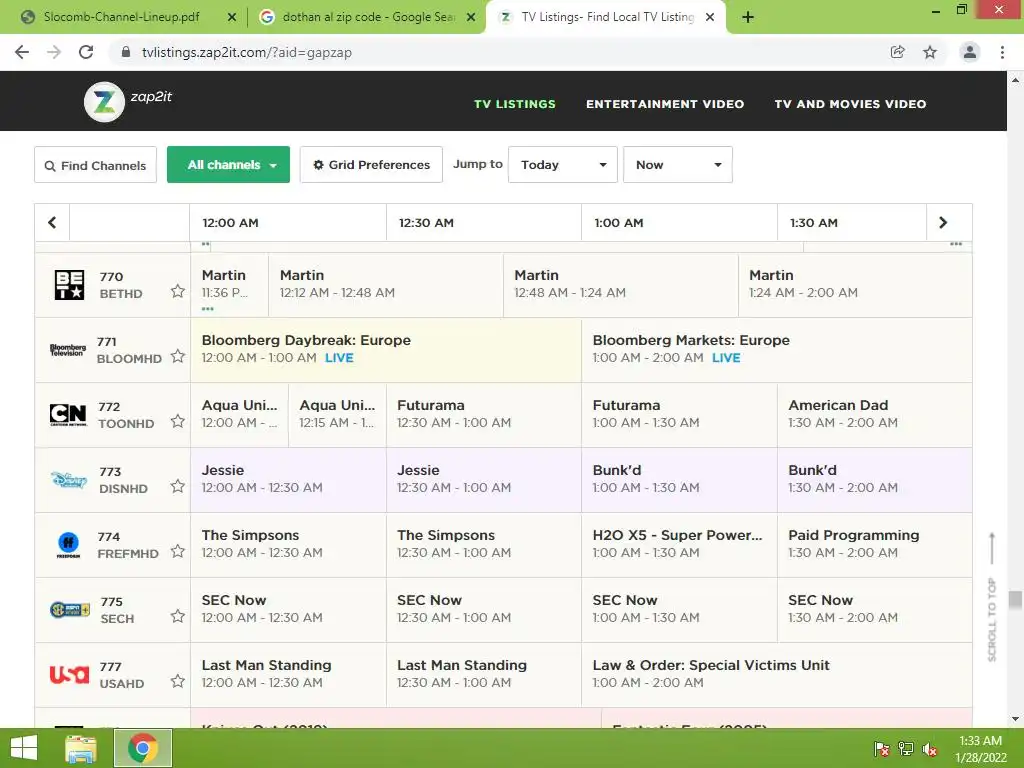Open H2O X5 - Super Power listing
The width and height of the screenshot is (1024, 768).
(x=679, y=544)
